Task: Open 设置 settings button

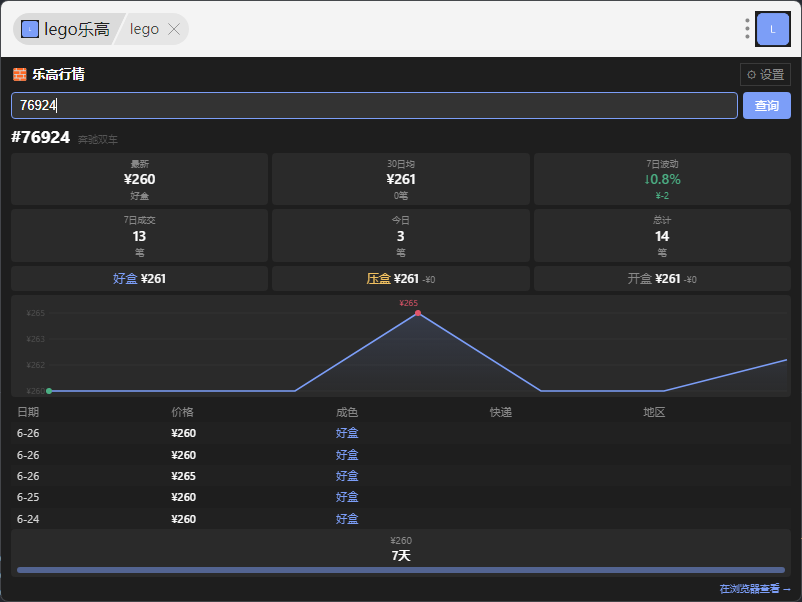Action: click(765, 75)
